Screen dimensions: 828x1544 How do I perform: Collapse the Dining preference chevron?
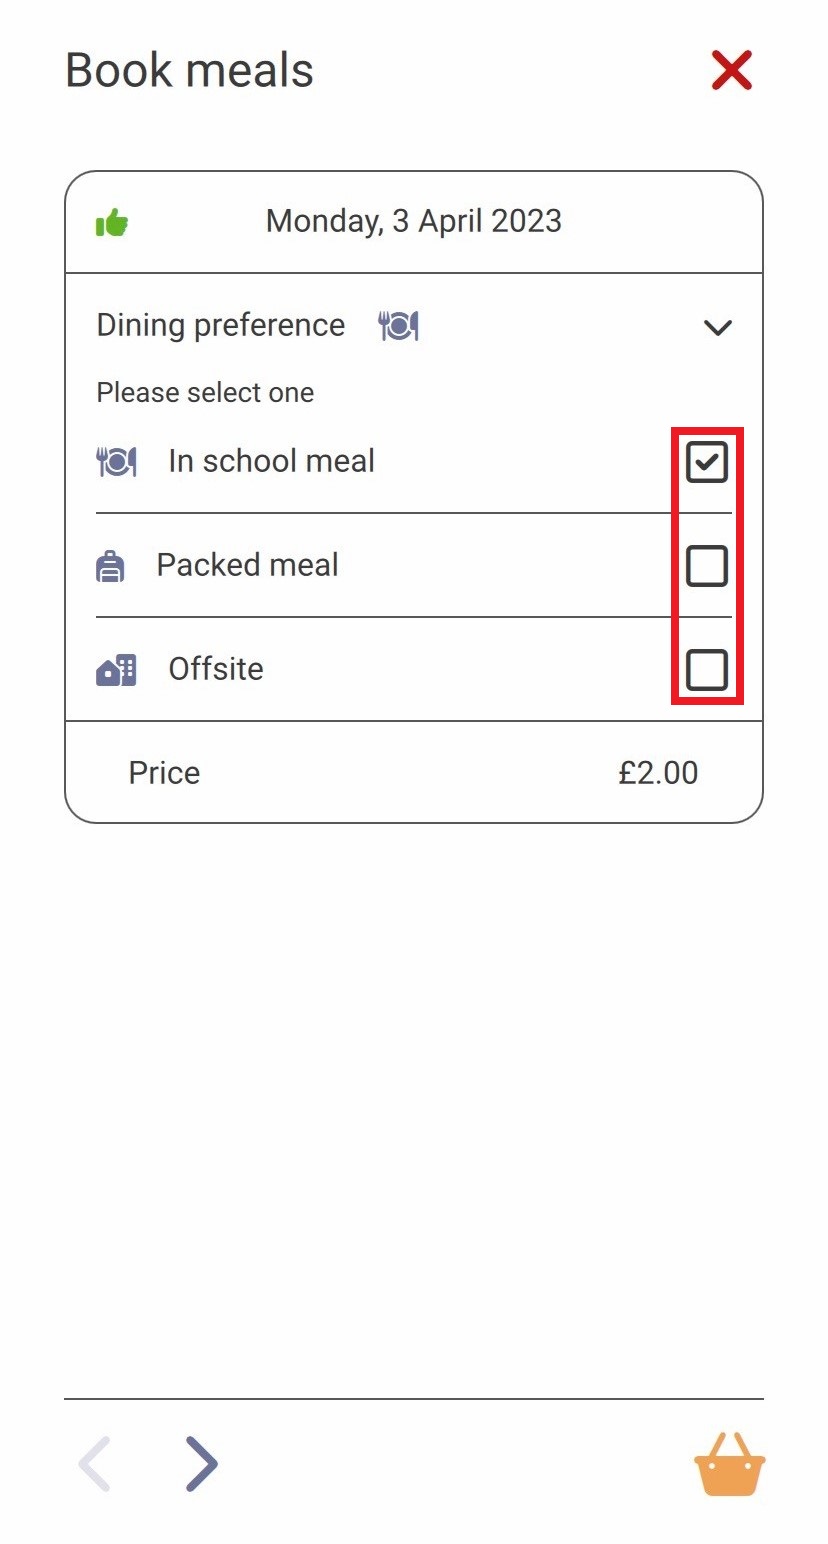pos(718,327)
